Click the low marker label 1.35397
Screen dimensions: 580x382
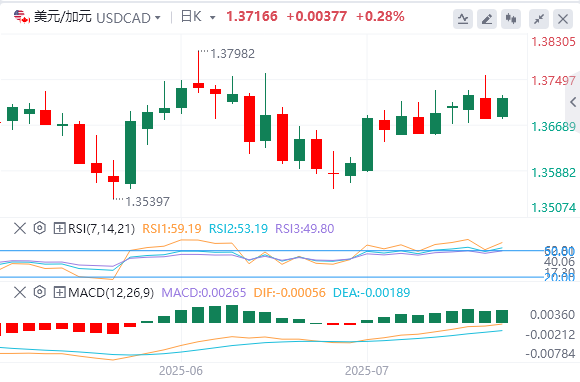coord(148,202)
